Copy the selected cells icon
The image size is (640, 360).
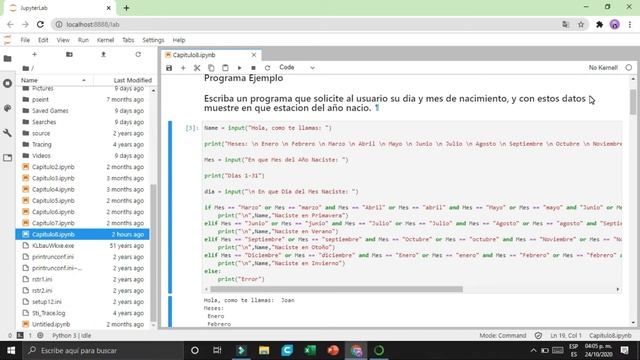(x=211, y=68)
